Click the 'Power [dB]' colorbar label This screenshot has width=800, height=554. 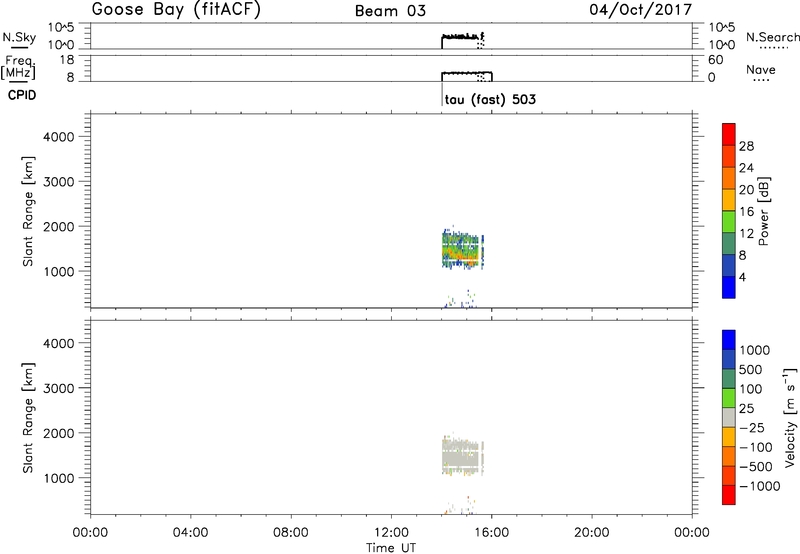pyautogui.click(x=763, y=211)
